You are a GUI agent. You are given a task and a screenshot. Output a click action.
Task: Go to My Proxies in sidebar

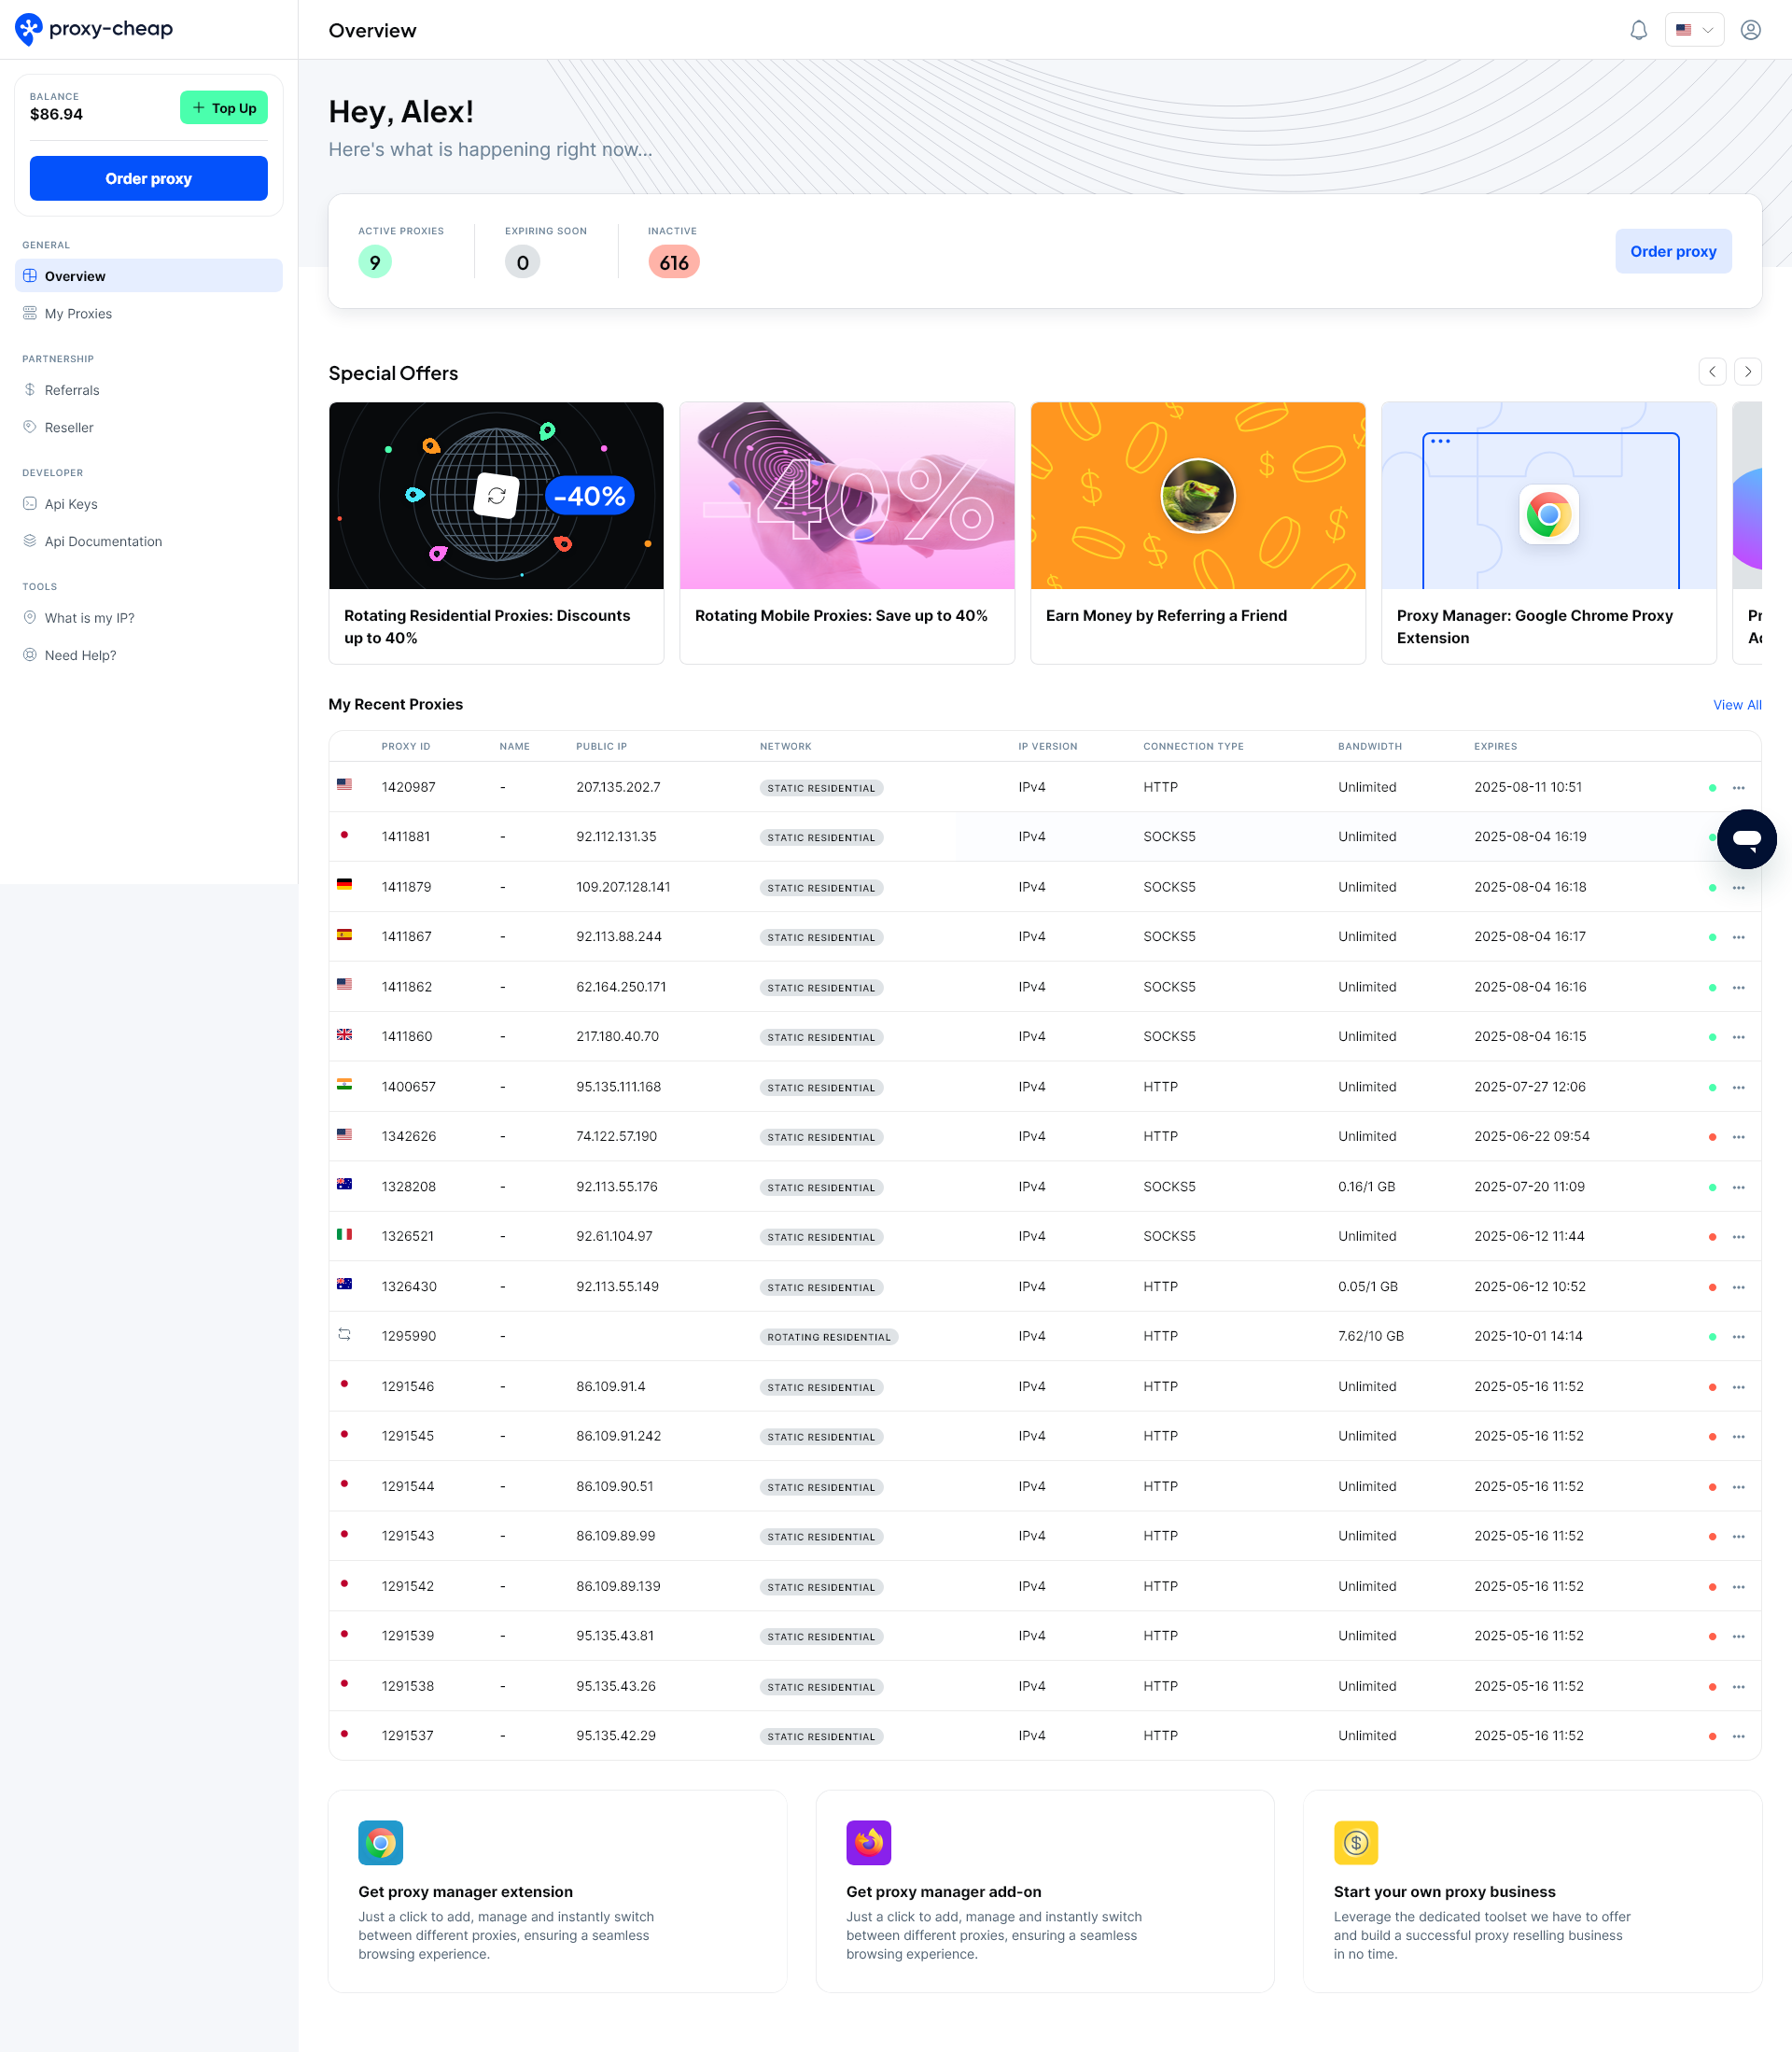coord(78,314)
